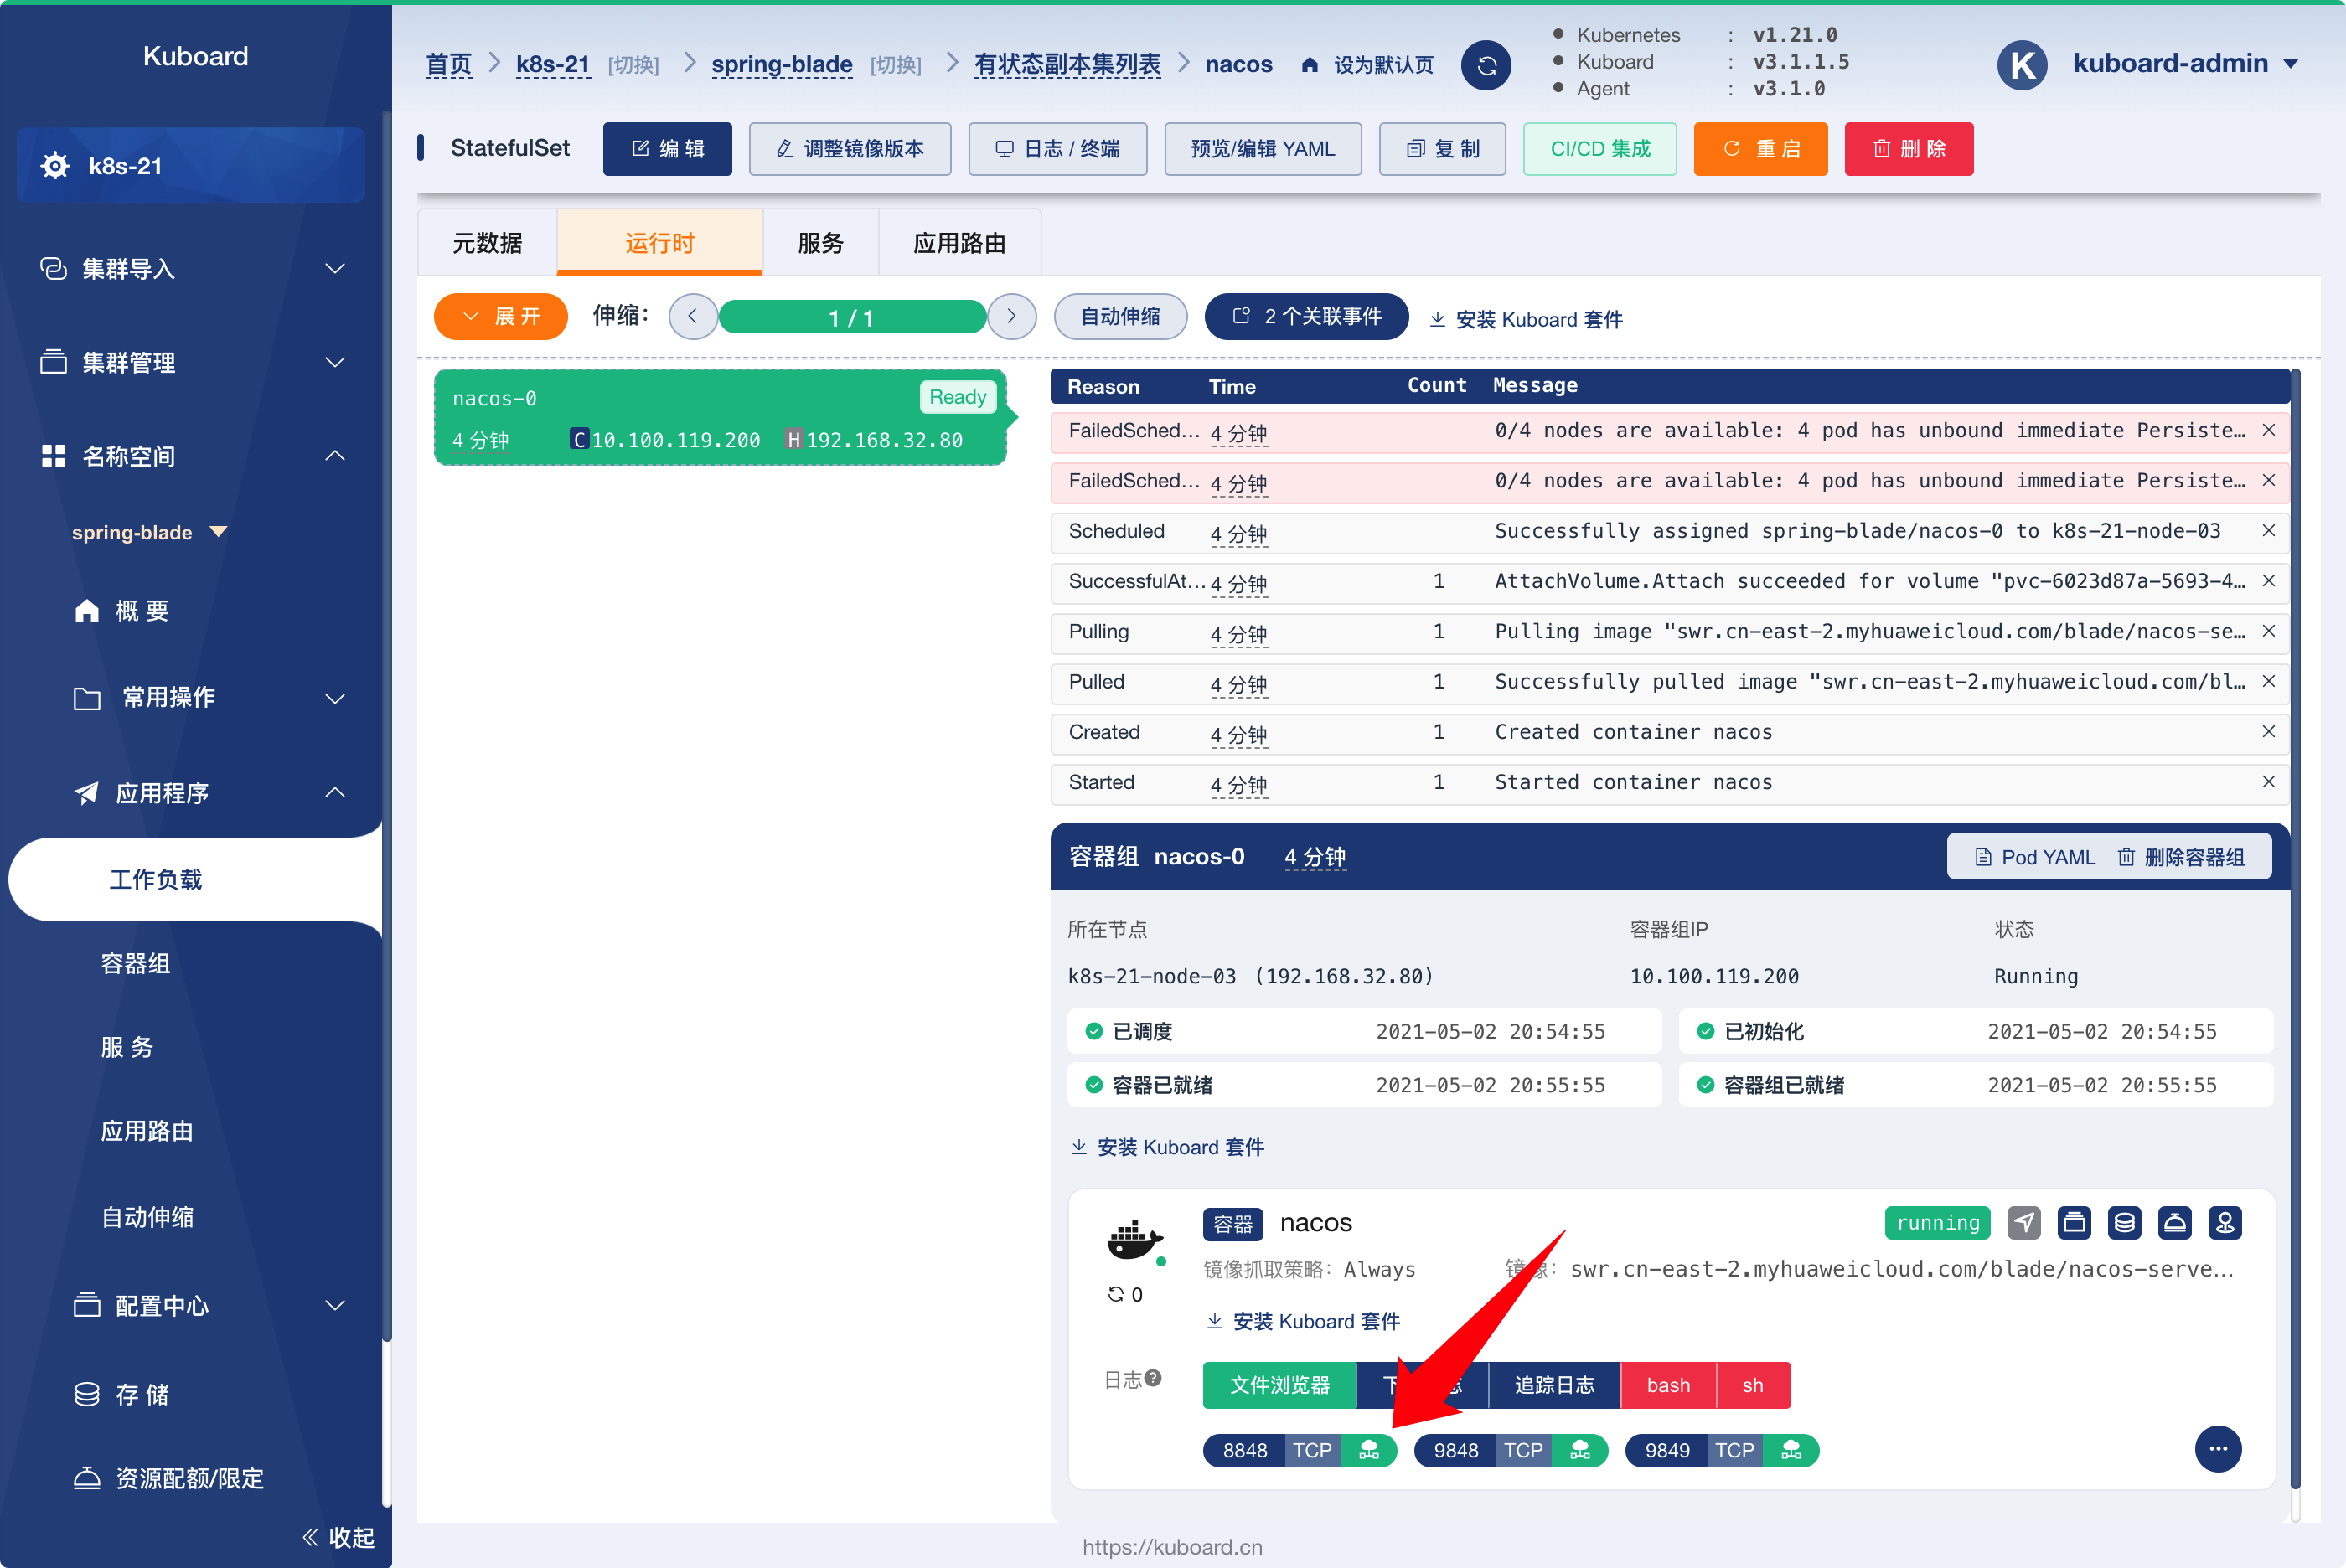
Task: Dismiss the Started event row
Action: coord(2268,782)
